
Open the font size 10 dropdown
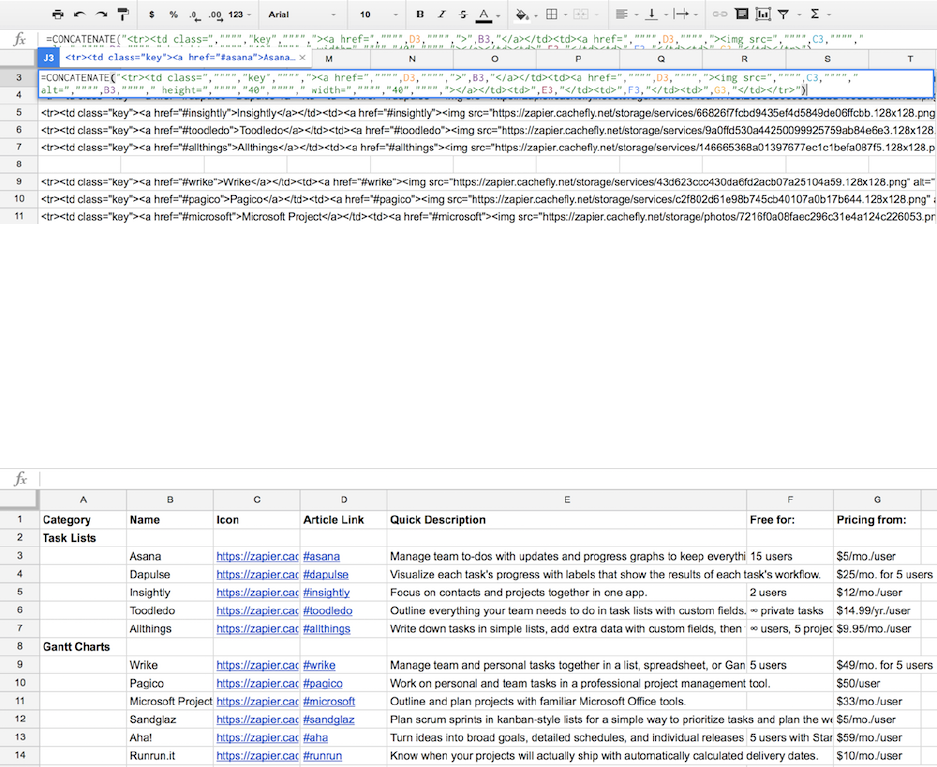point(378,14)
